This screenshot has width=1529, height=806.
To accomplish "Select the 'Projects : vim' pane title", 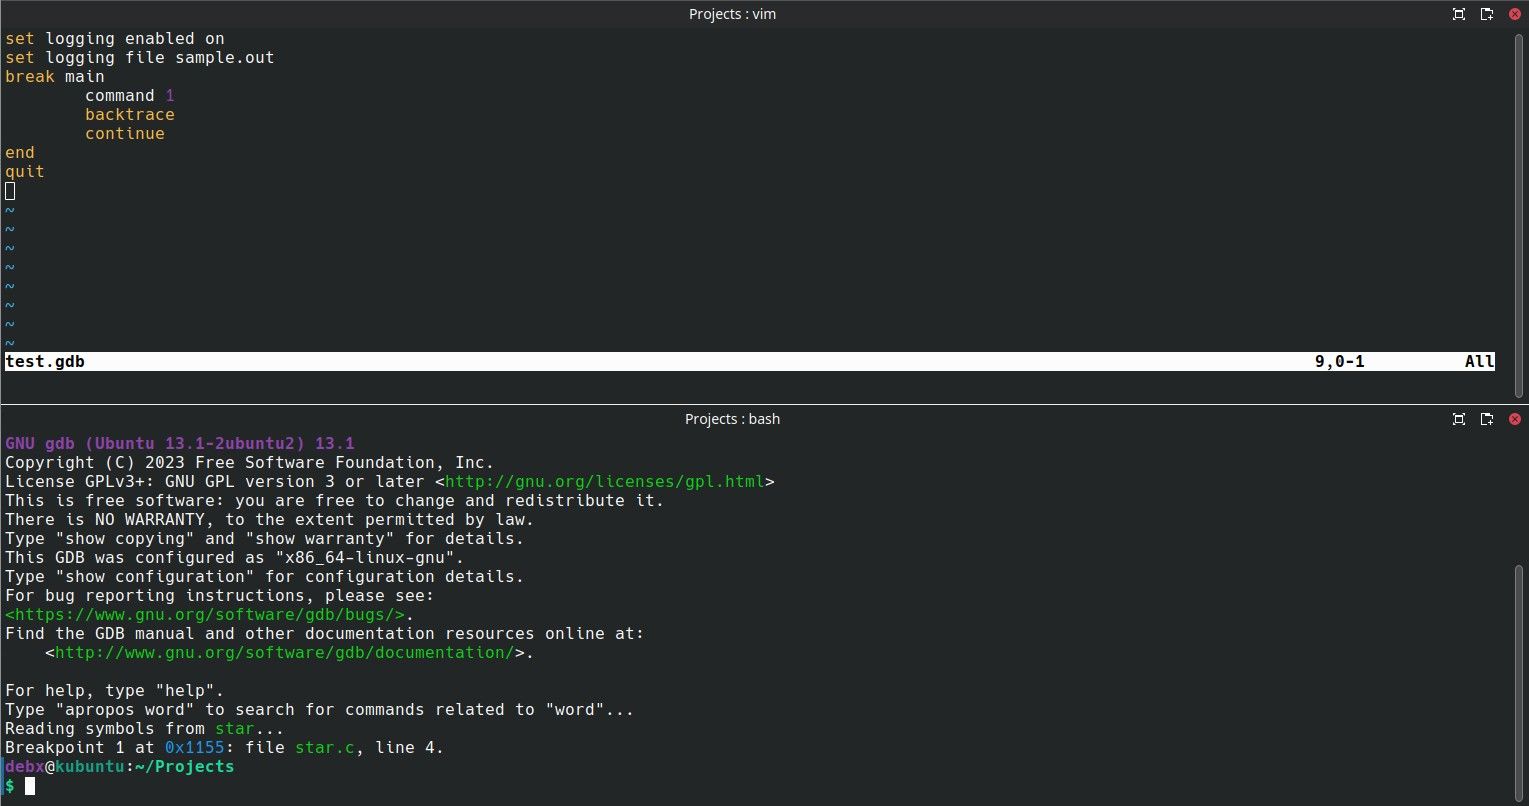I will point(732,14).
